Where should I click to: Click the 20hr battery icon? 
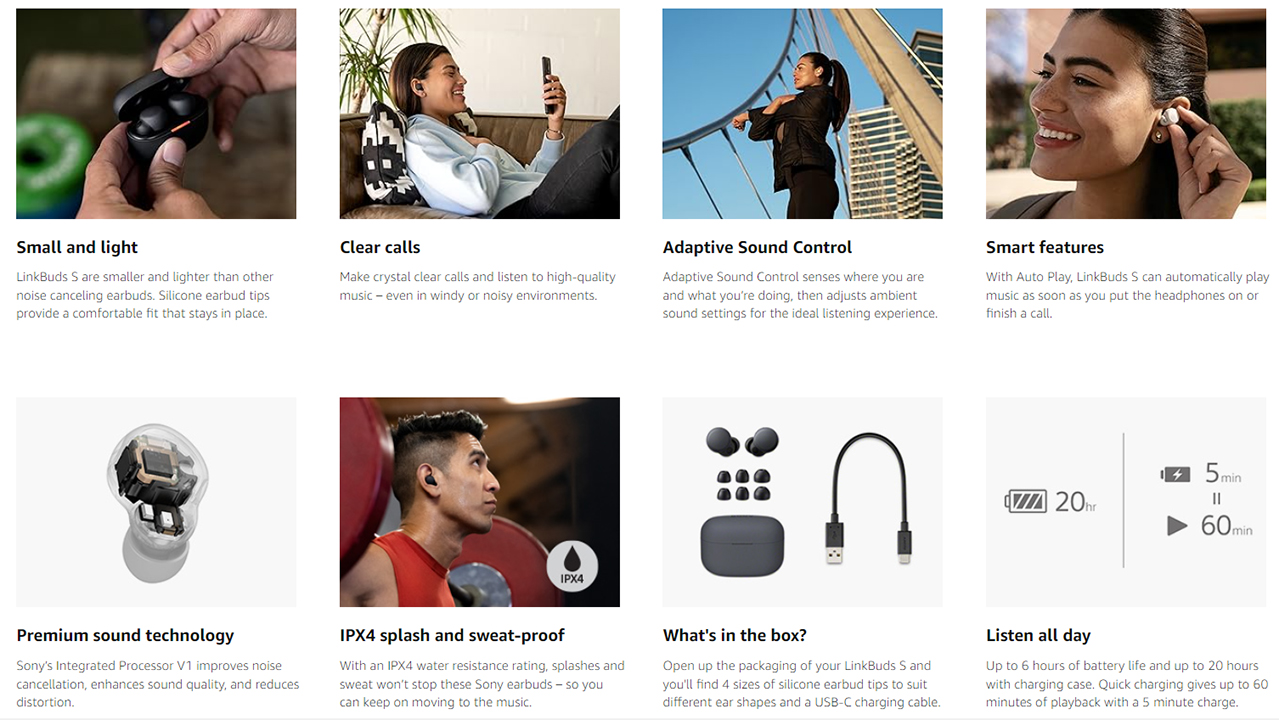point(1026,501)
